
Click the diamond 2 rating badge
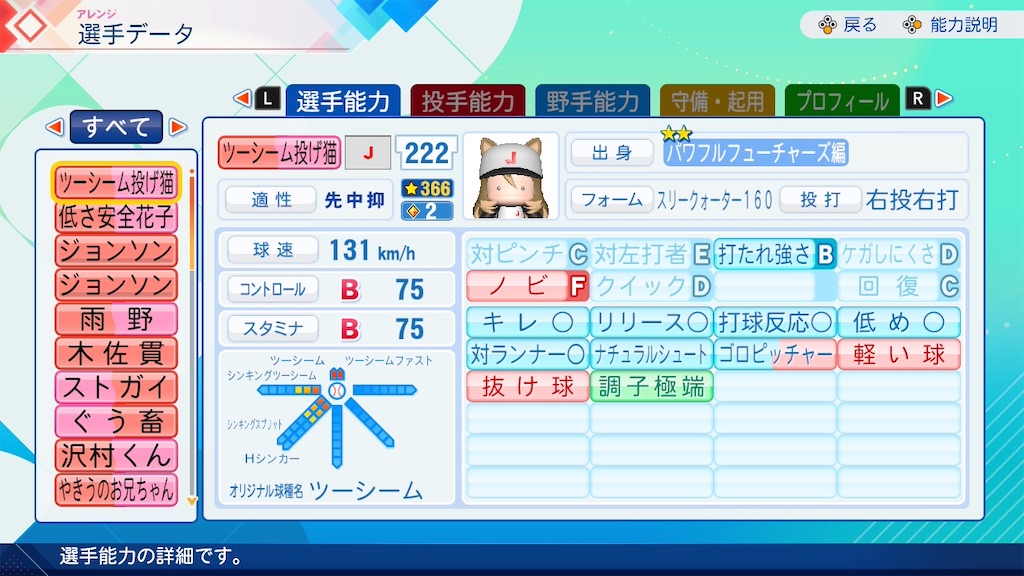coord(427,211)
